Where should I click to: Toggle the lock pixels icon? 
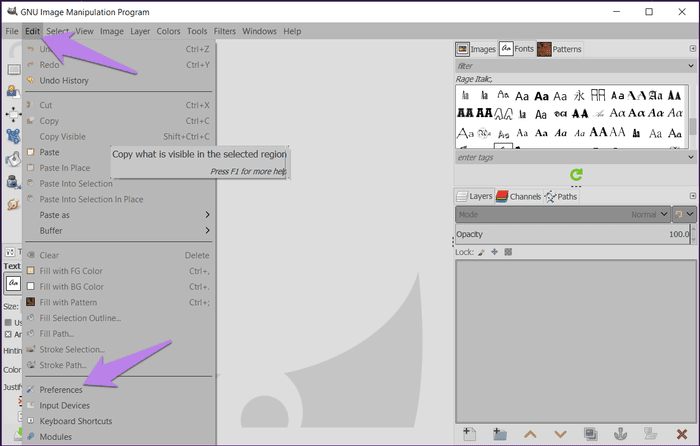pos(481,251)
